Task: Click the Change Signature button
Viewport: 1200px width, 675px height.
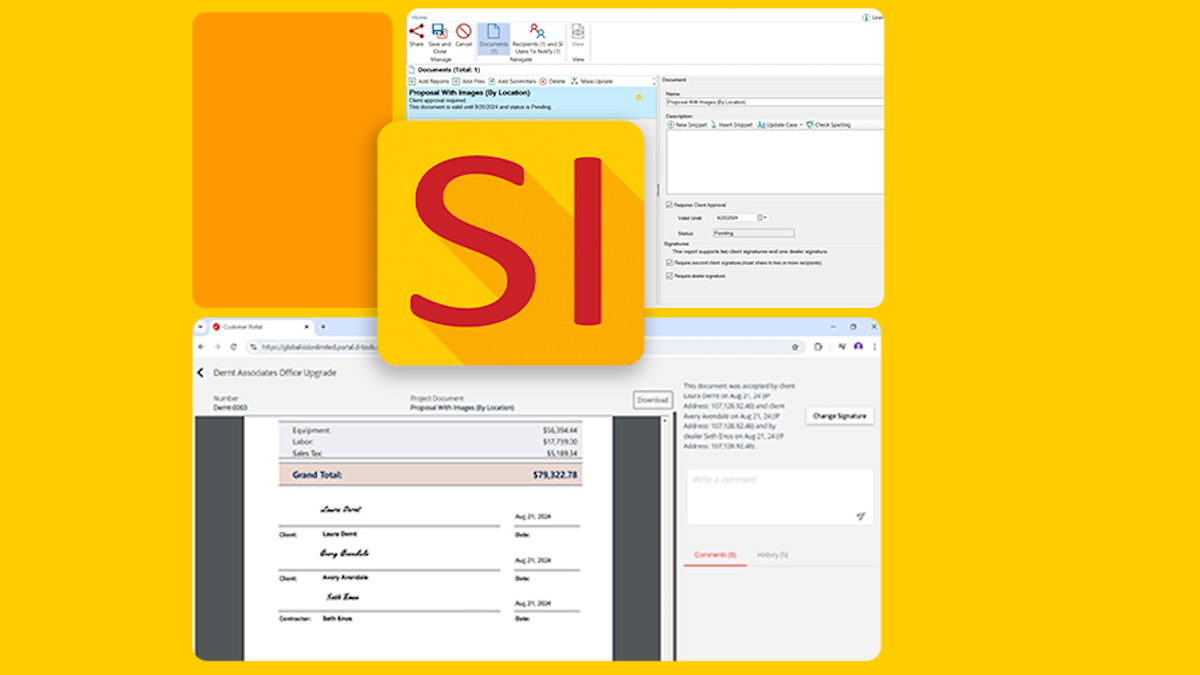Action: point(839,416)
